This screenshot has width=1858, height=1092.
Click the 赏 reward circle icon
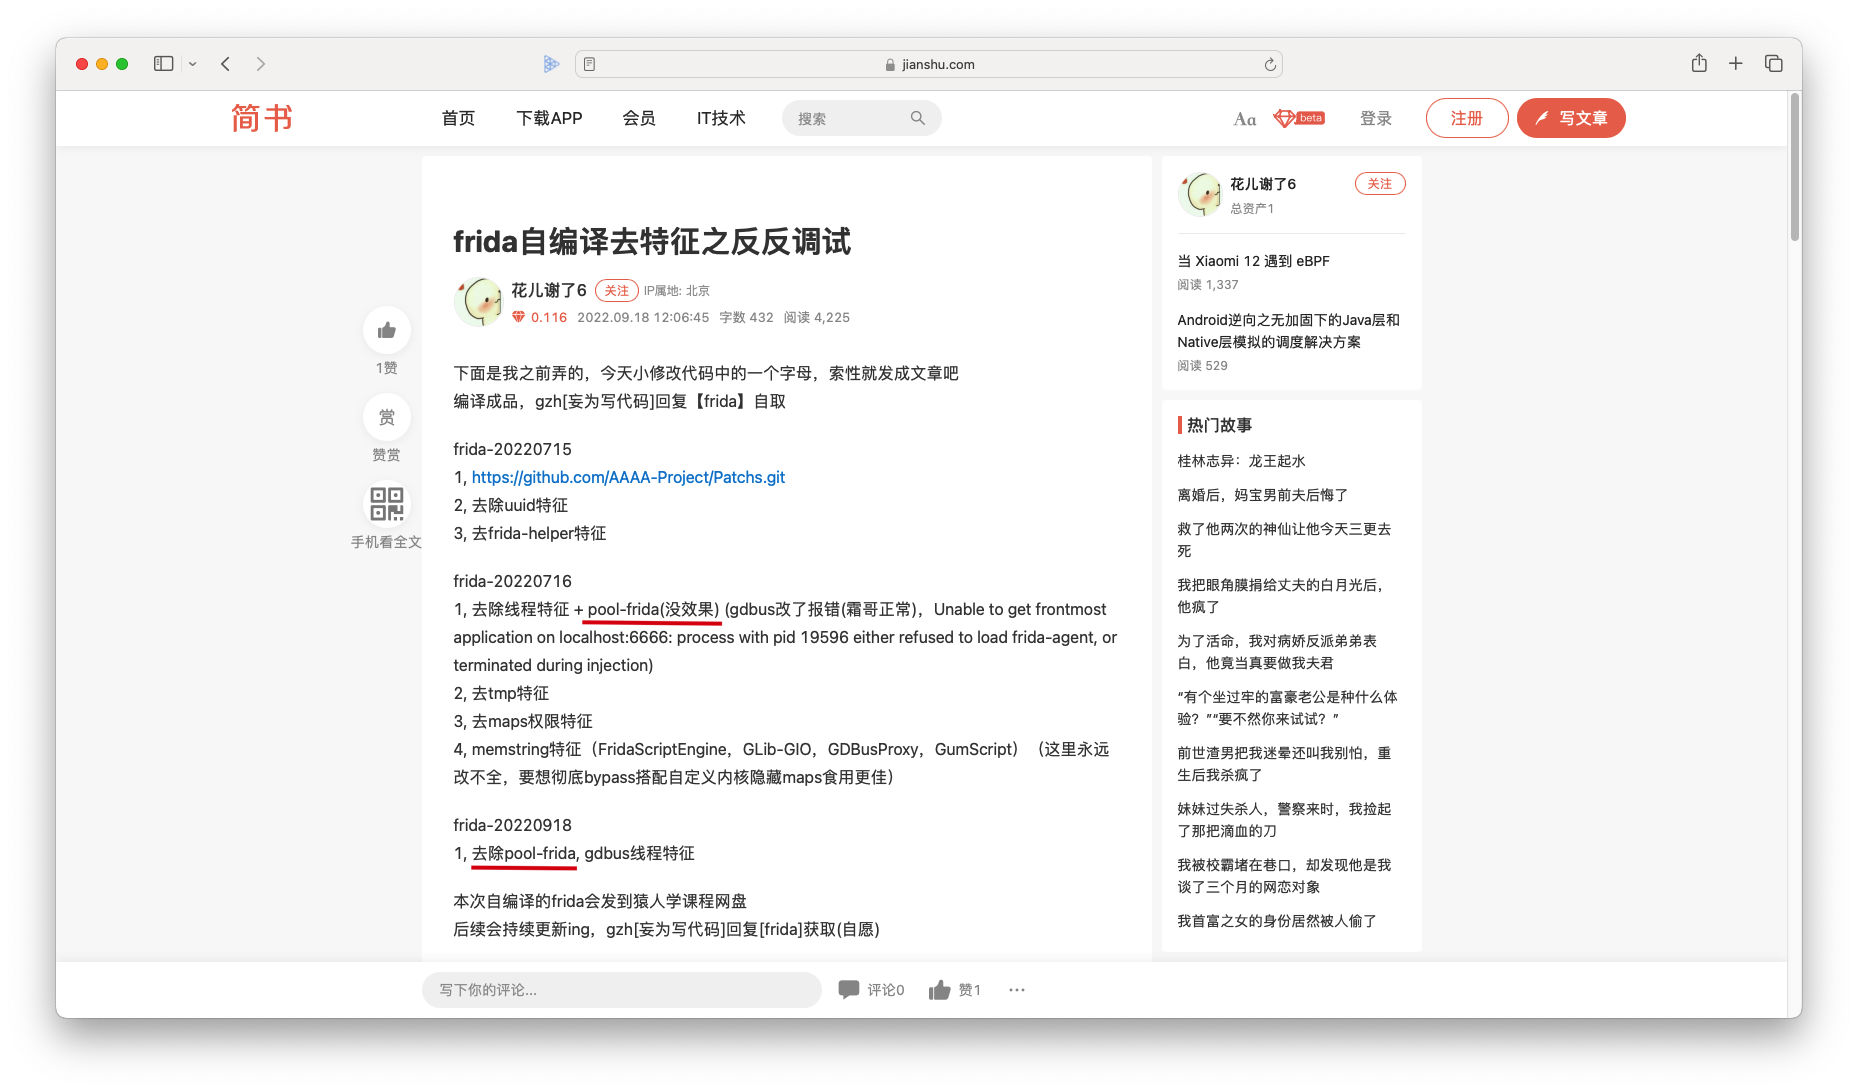[x=387, y=417]
